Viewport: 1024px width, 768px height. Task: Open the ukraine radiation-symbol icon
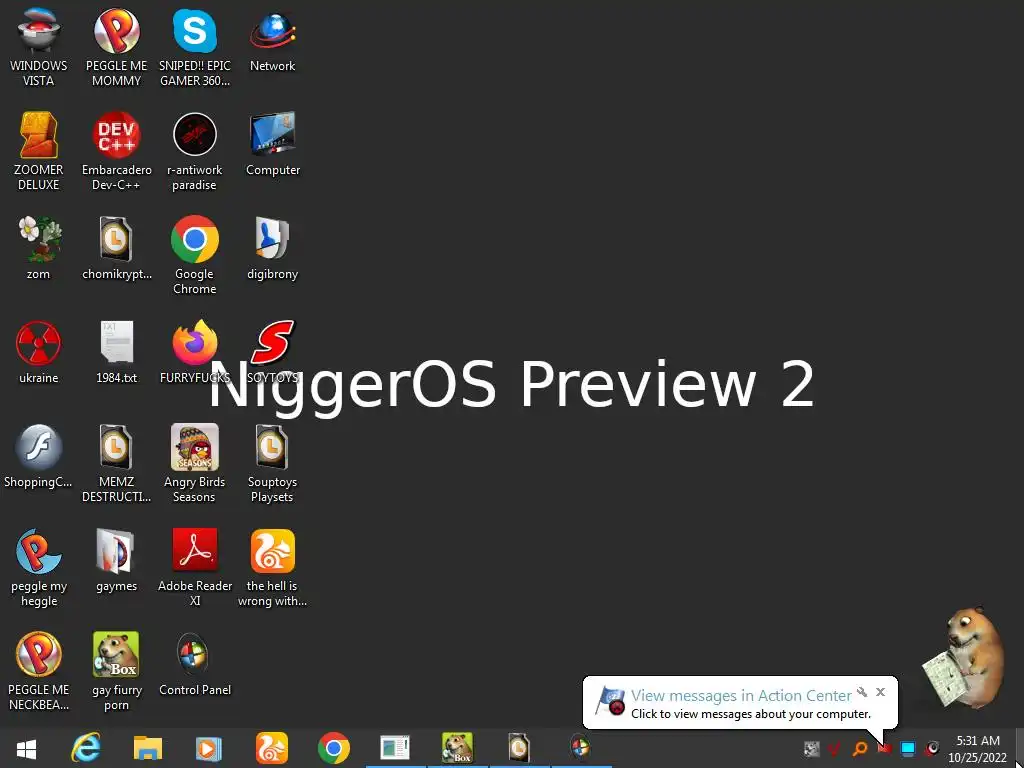click(x=39, y=351)
